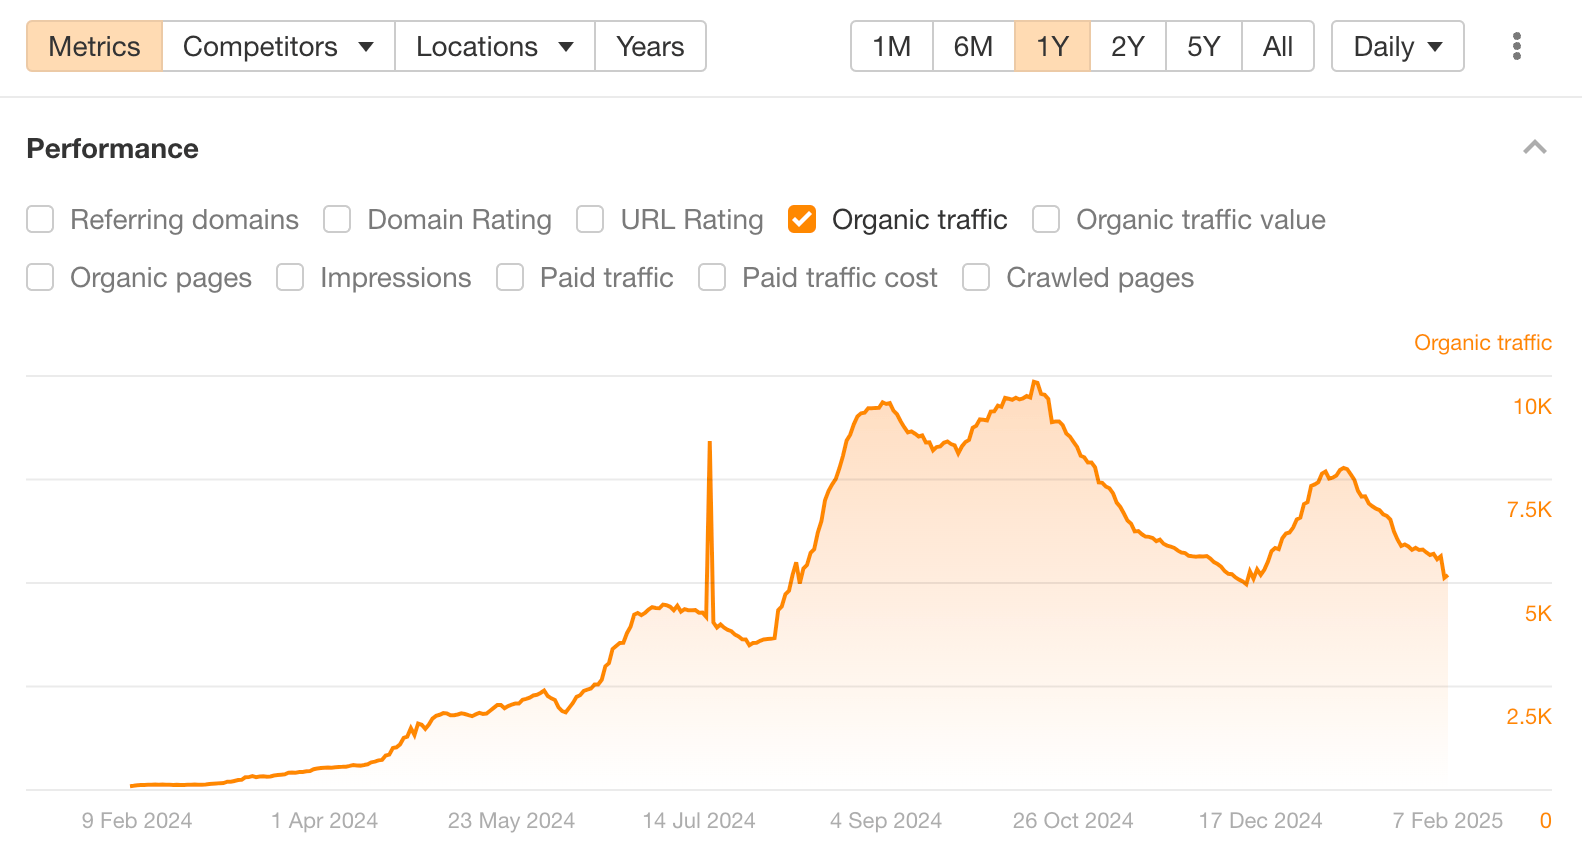
Task: Check the Crawled pages checkbox
Action: (x=976, y=277)
